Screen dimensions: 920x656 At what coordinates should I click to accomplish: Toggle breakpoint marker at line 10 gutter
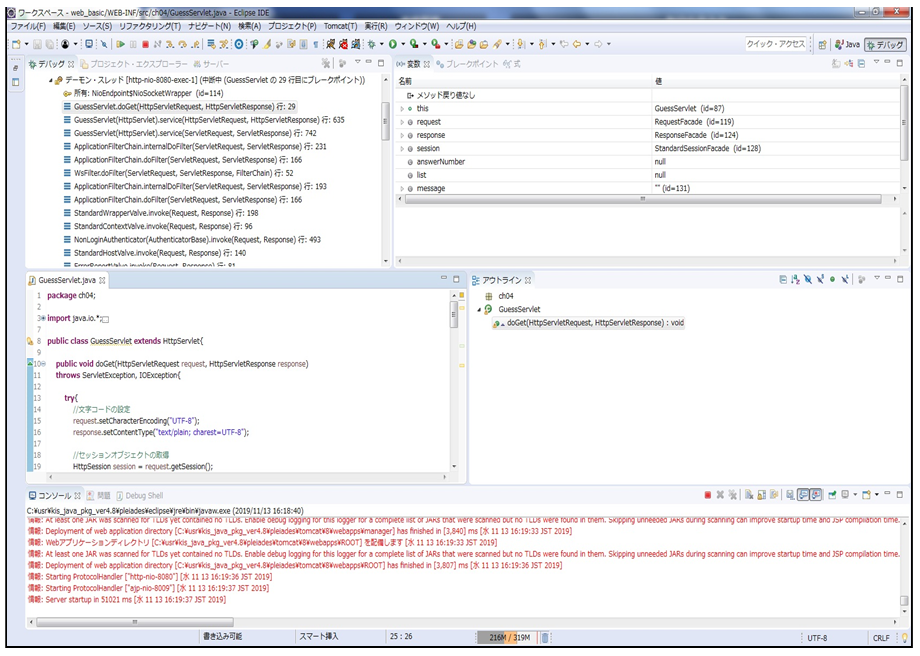click(31, 364)
